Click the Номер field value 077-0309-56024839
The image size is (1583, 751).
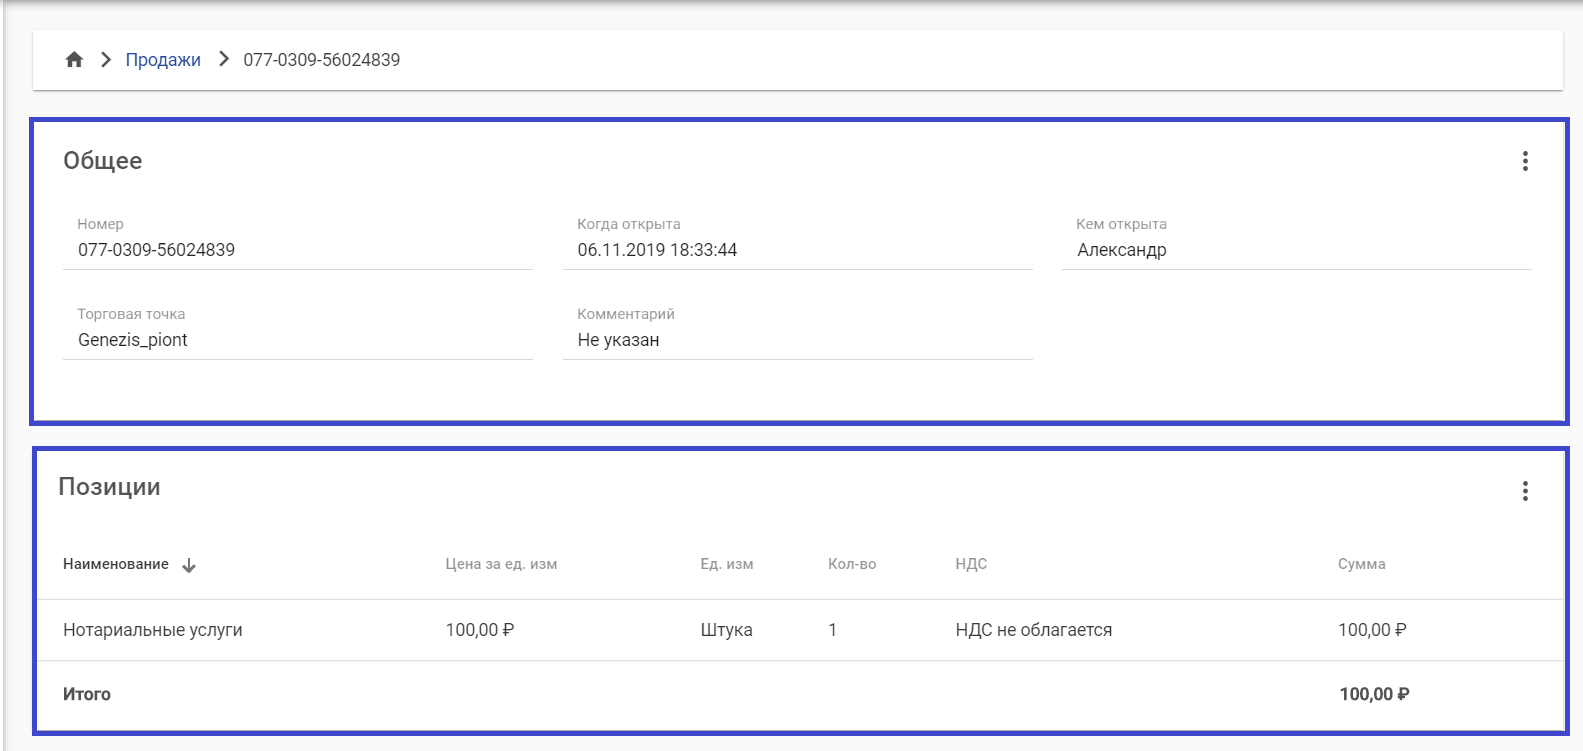pos(157,250)
